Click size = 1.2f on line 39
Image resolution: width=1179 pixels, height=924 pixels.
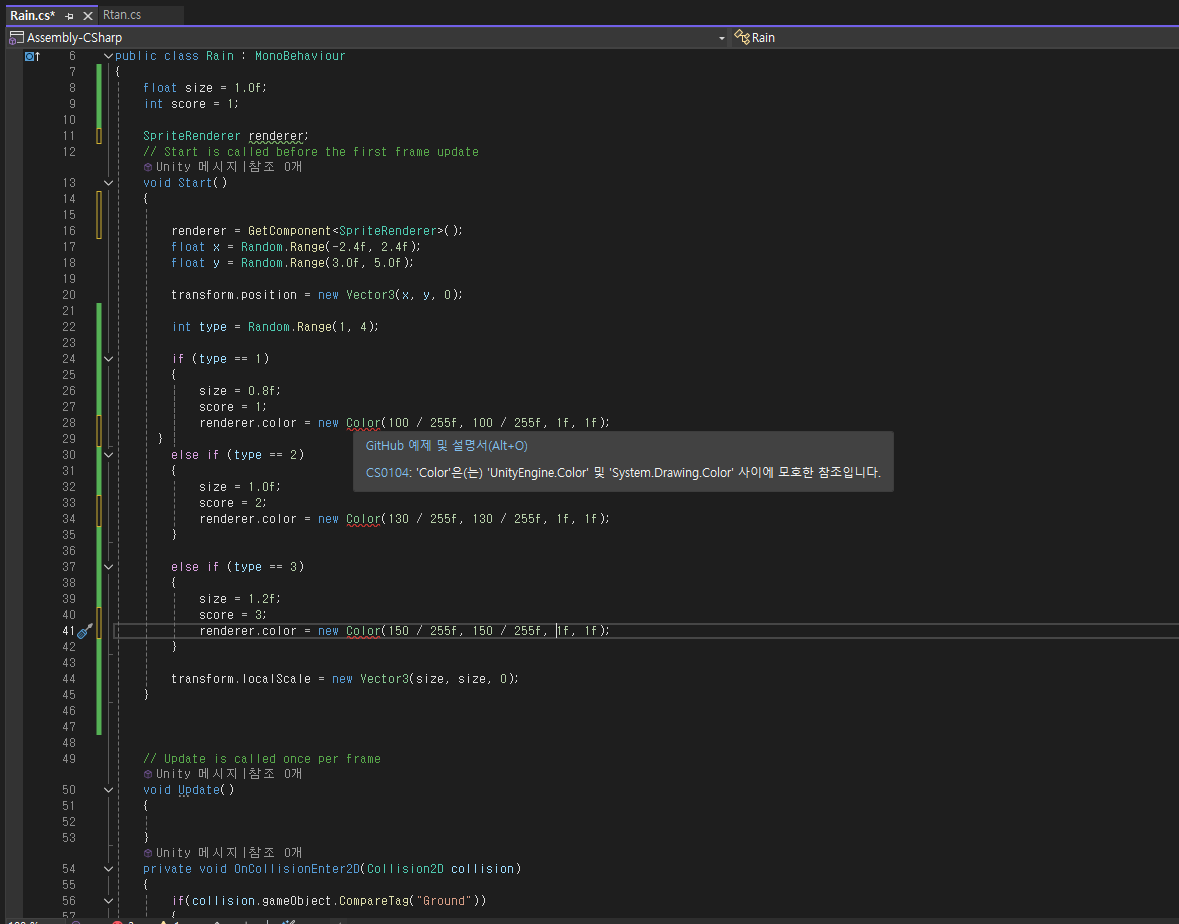click(x=240, y=599)
